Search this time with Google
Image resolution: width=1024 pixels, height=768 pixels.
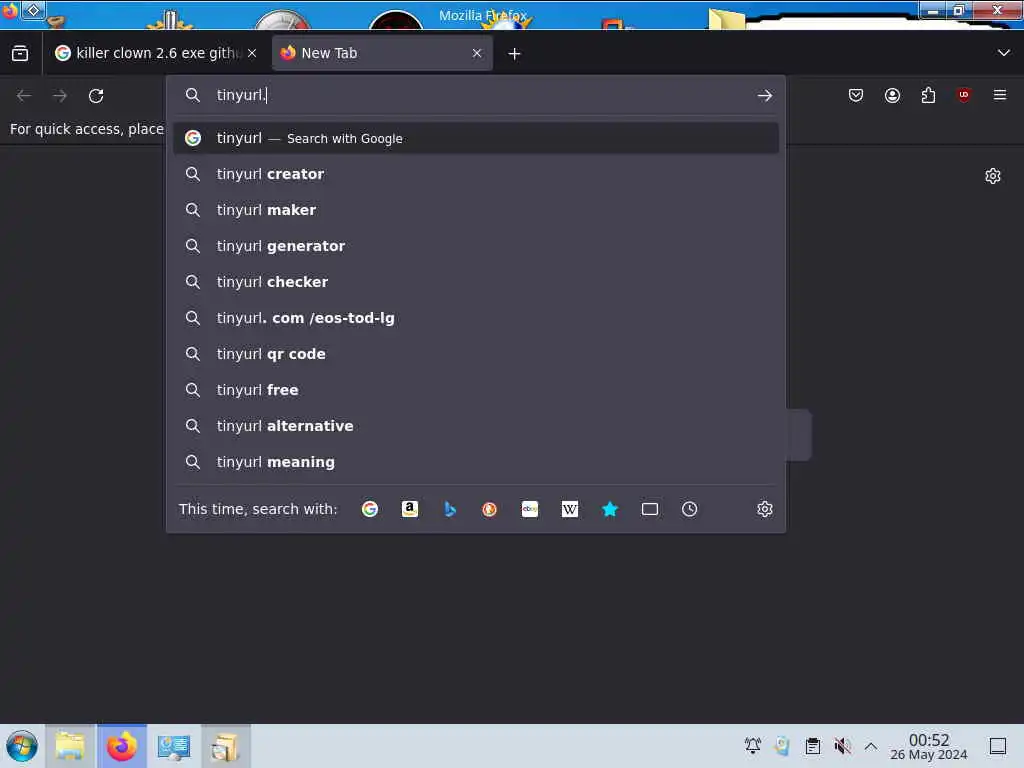pyautogui.click(x=370, y=509)
